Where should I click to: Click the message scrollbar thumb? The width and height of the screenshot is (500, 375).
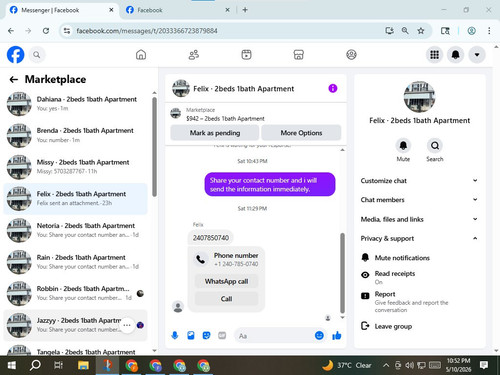[342, 273]
